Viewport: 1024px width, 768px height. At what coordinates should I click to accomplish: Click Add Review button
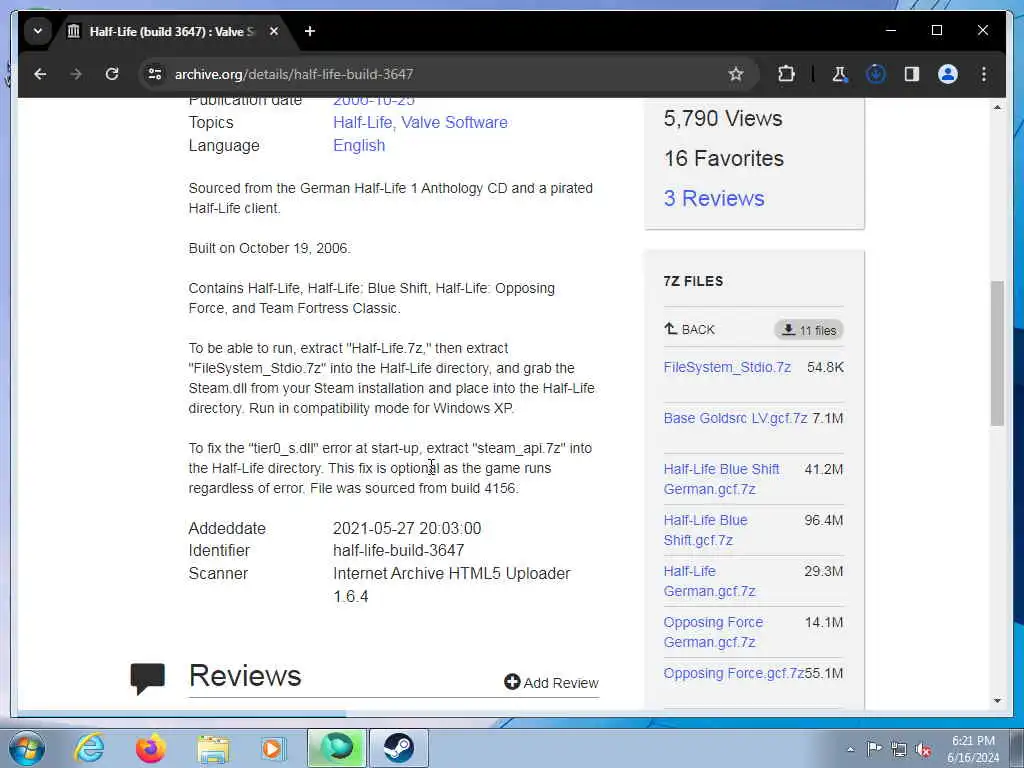coord(551,682)
